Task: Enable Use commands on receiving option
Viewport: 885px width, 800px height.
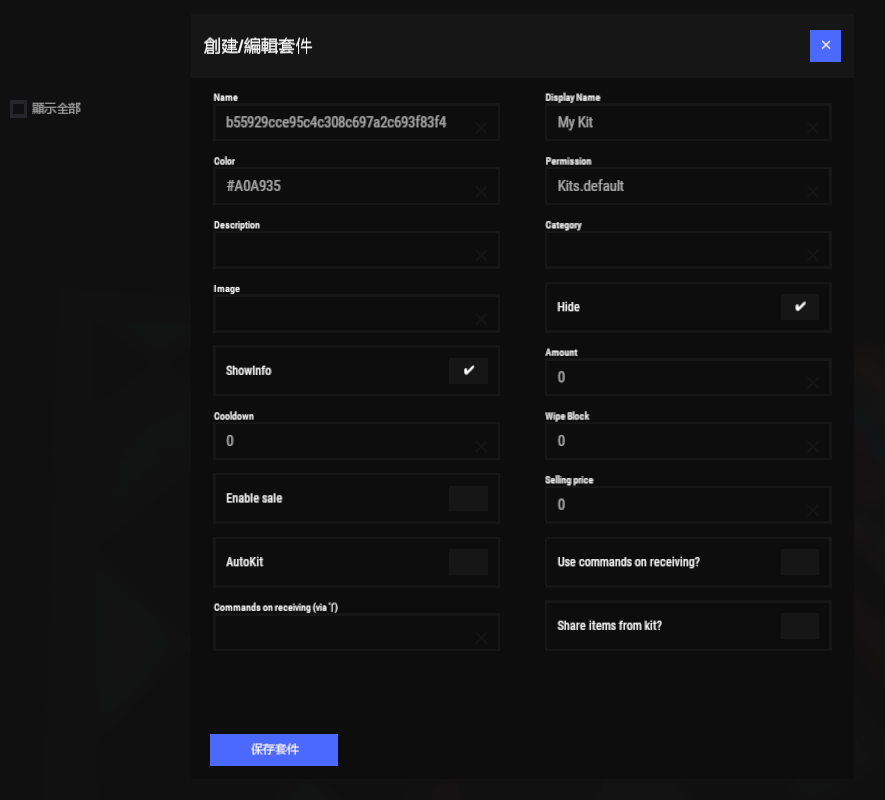Action: click(799, 562)
